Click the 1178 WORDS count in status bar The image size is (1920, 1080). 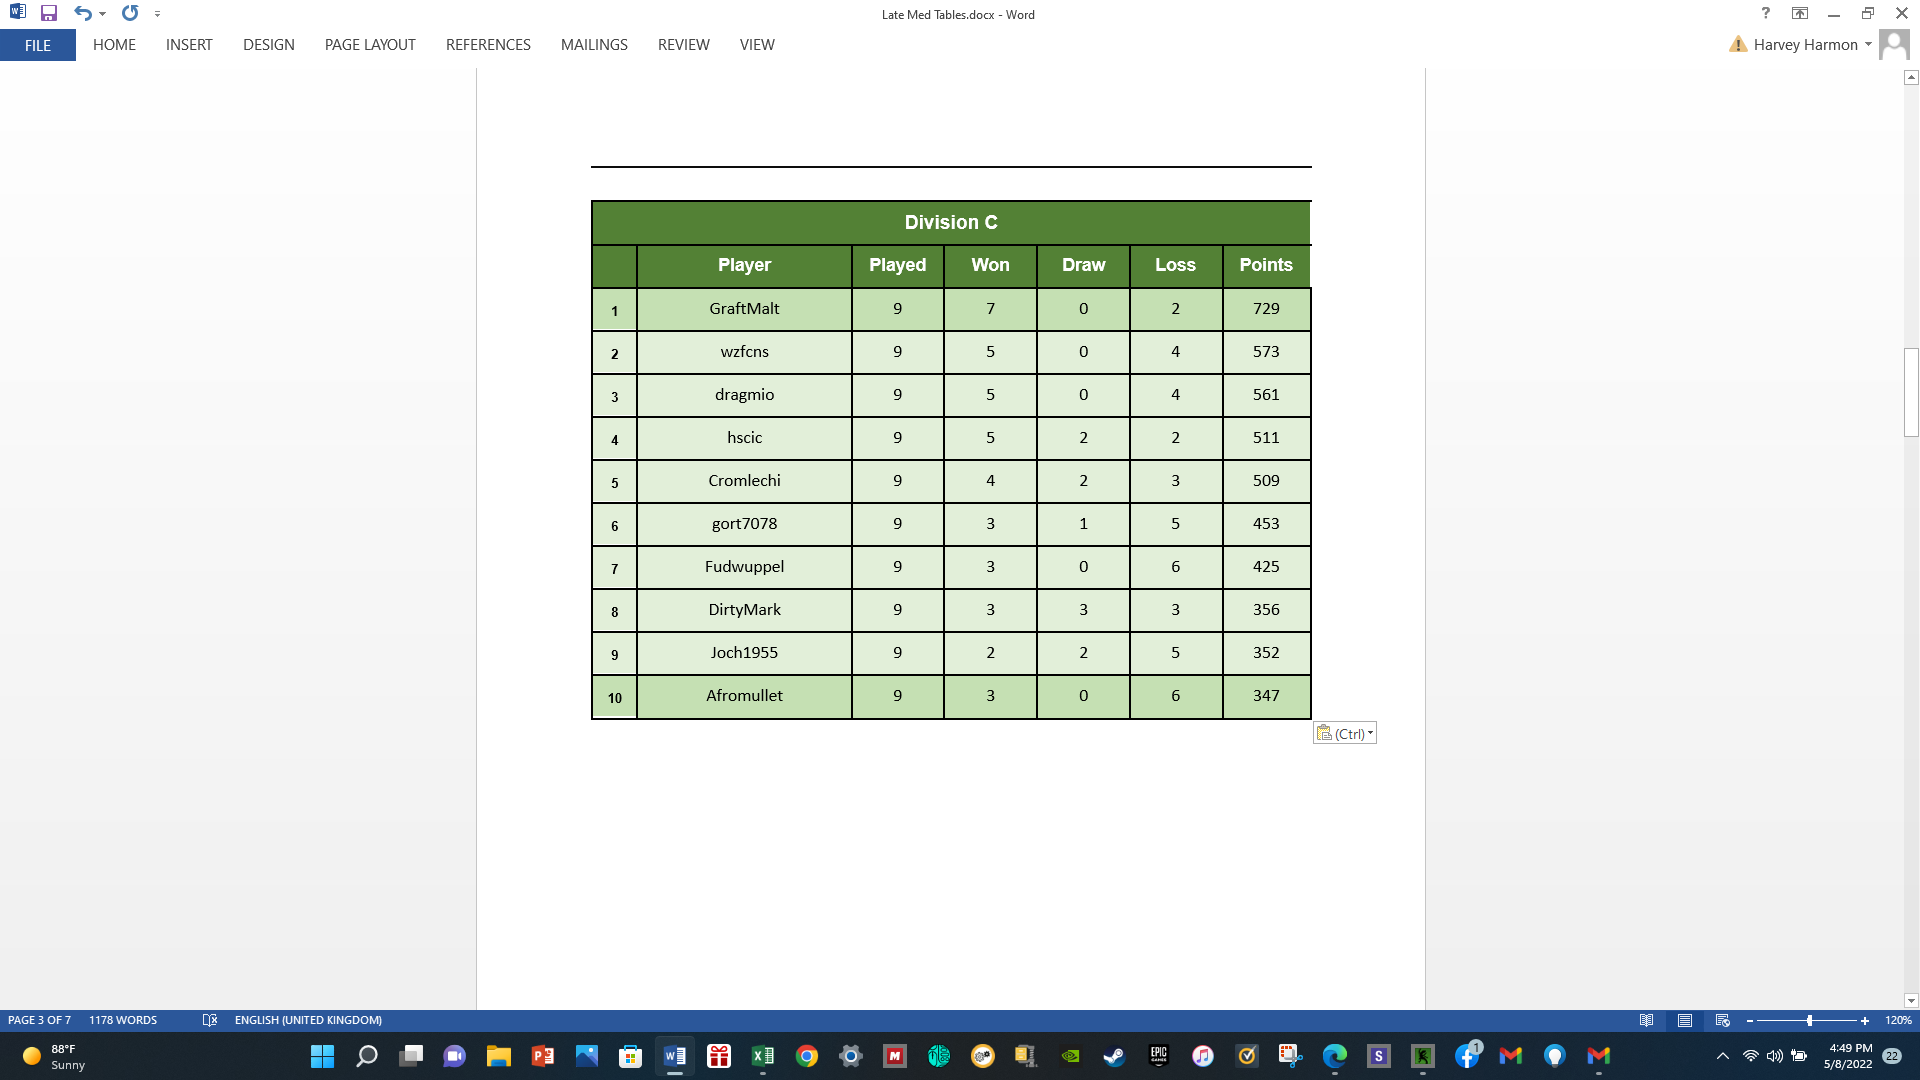(x=123, y=1020)
